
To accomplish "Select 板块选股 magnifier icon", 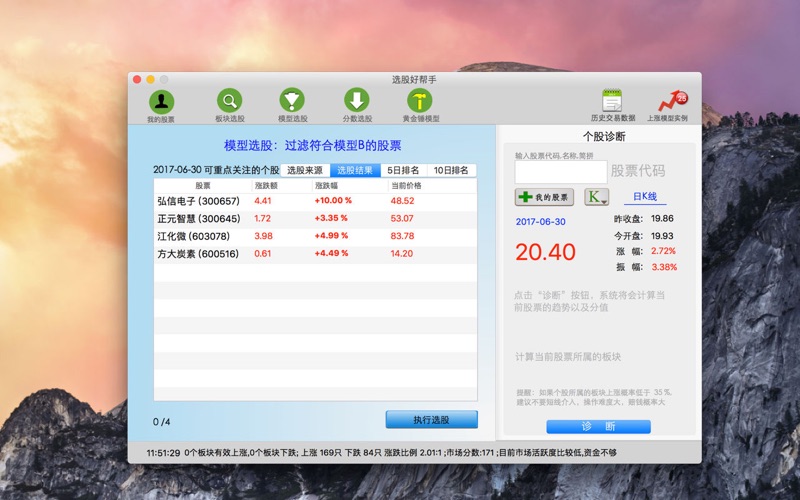I will (230, 101).
